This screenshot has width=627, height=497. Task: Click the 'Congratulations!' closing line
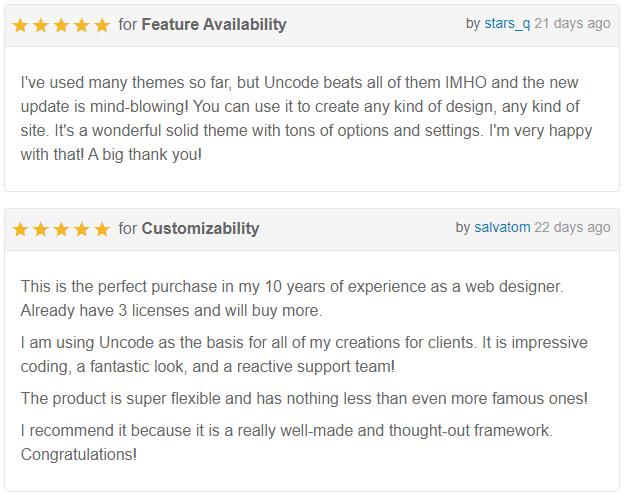(x=79, y=455)
